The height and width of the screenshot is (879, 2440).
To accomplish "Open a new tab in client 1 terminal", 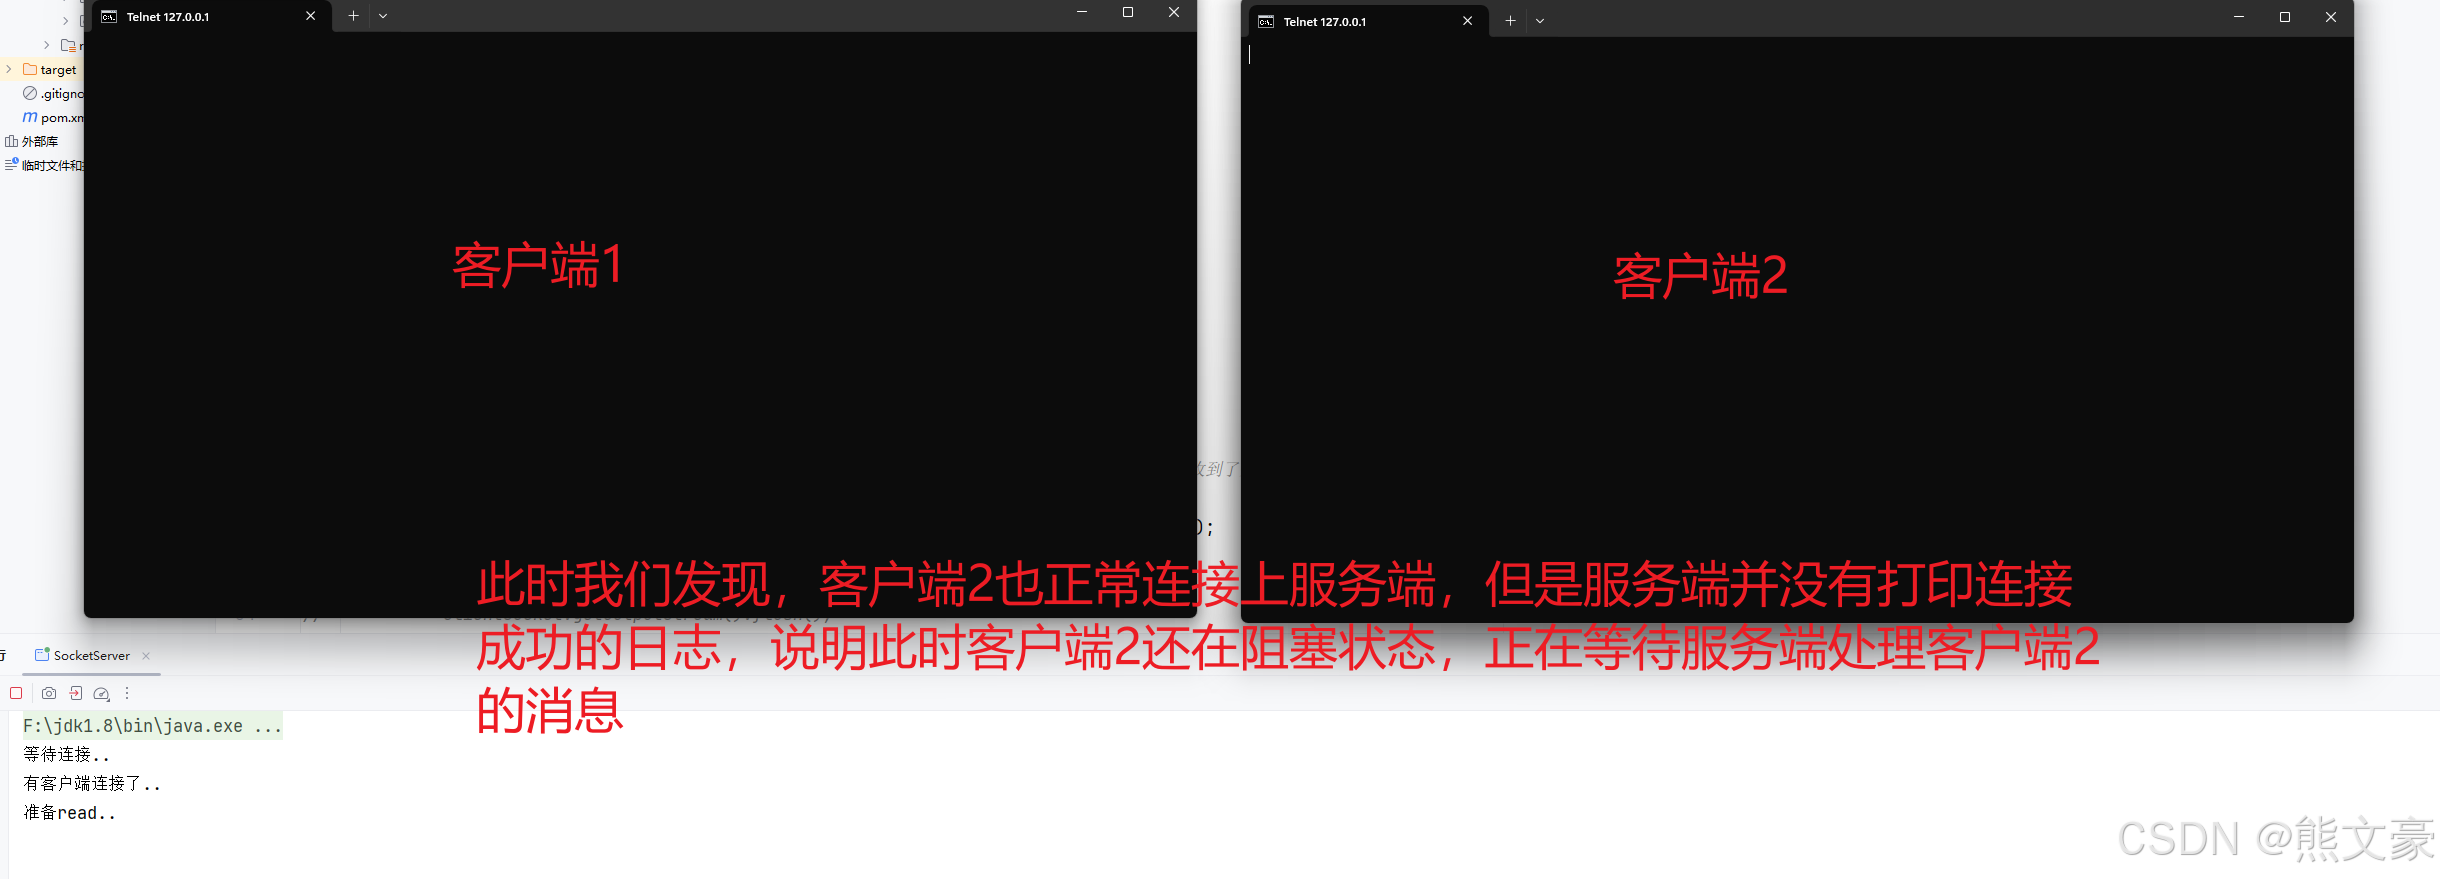I will [x=353, y=16].
